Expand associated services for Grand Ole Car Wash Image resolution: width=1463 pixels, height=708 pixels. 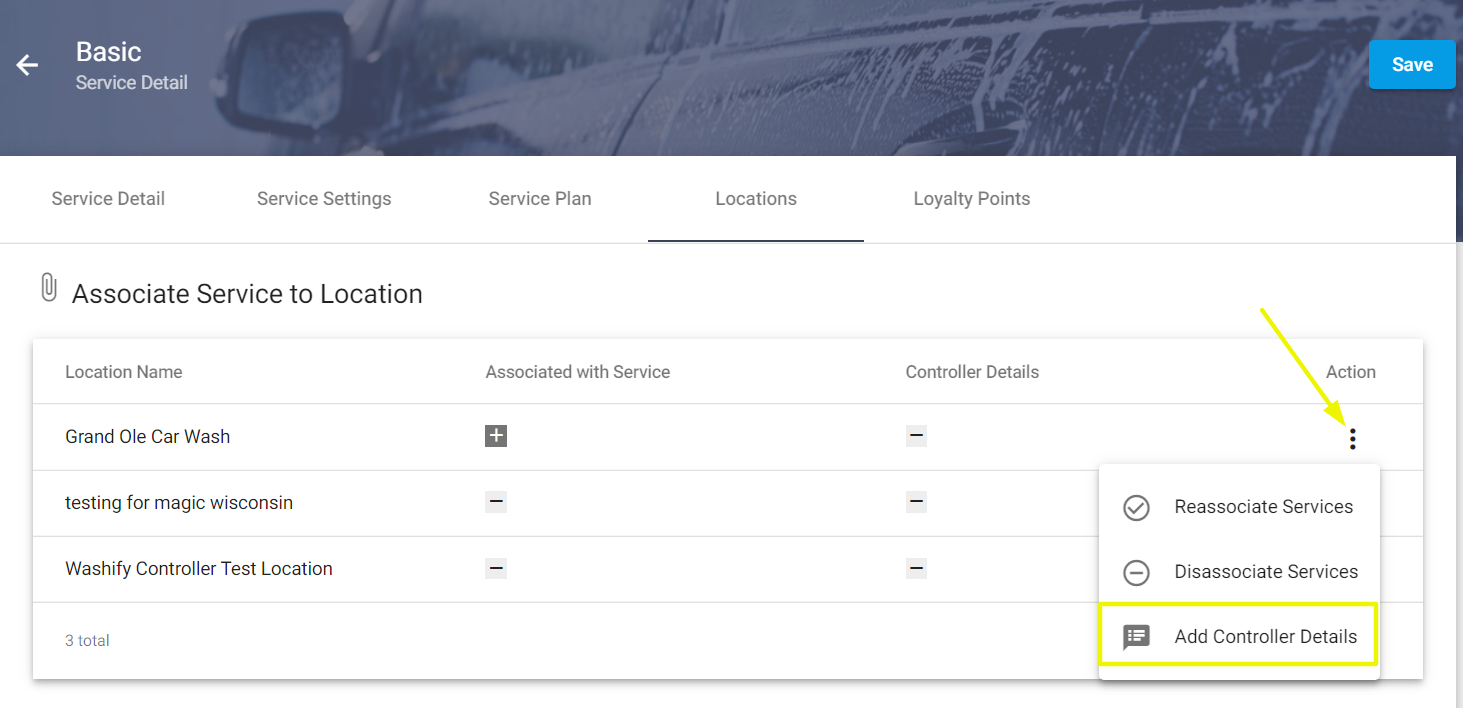coord(496,435)
